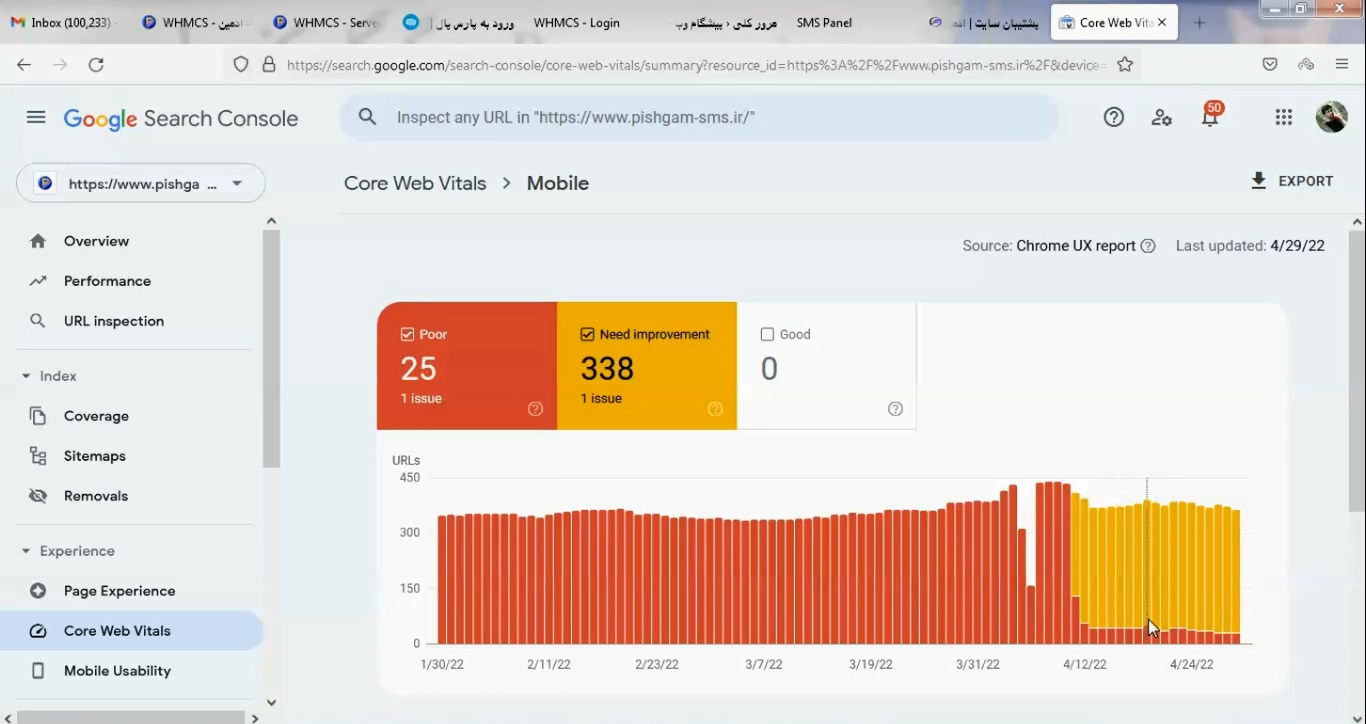Click the Core Web Vitals gauge icon
The image size is (1366, 724).
click(38, 631)
